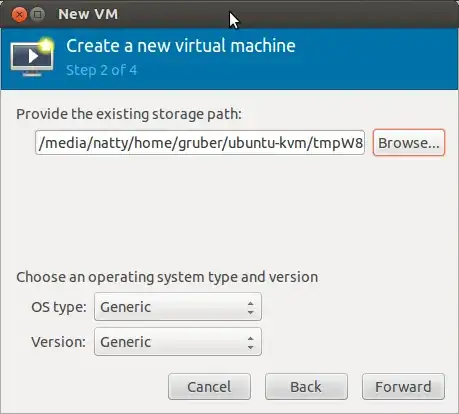This screenshot has width=459, height=414.
Task: Go Forward to the next step
Action: 403,387
